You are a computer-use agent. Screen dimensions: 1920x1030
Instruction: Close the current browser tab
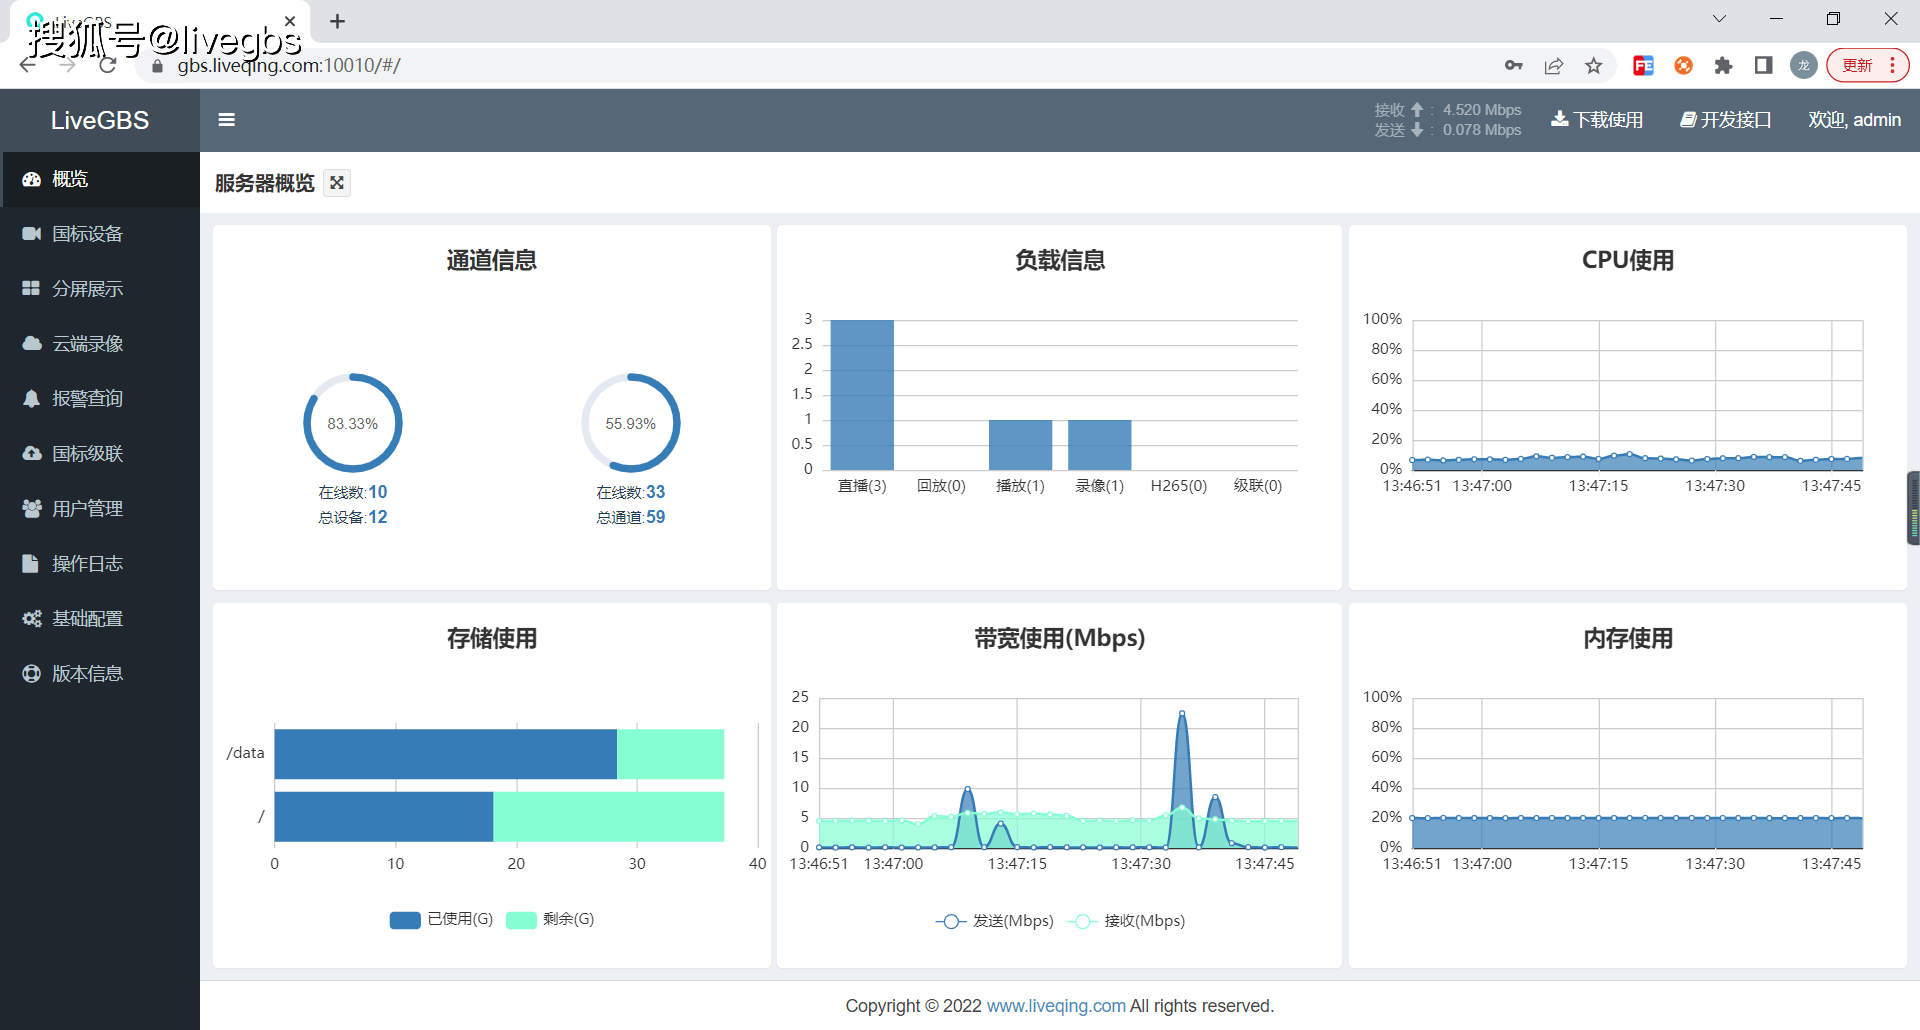tap(290, 21)
